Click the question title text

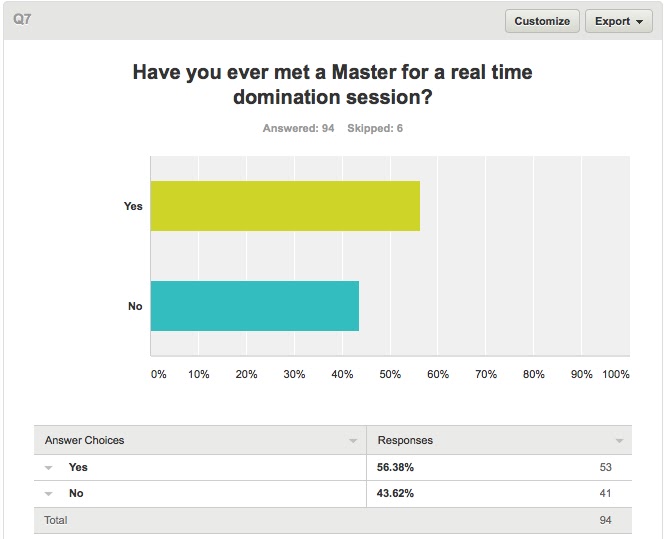pos(333,84)
